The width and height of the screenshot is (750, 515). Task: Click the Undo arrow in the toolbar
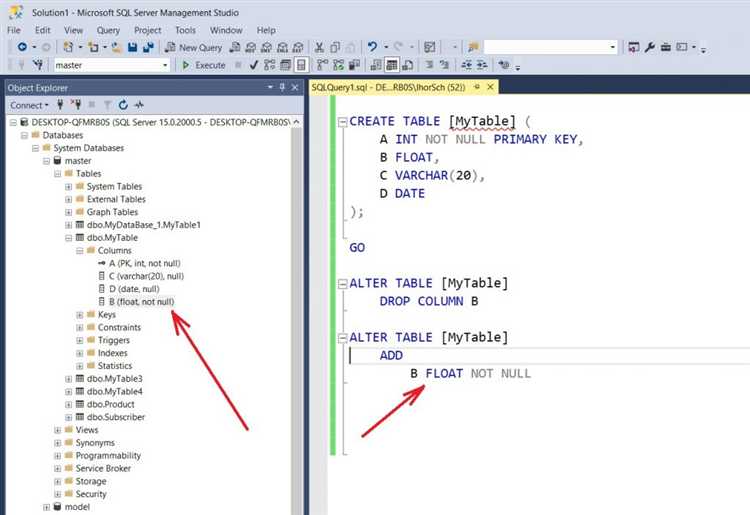point(372,47)
